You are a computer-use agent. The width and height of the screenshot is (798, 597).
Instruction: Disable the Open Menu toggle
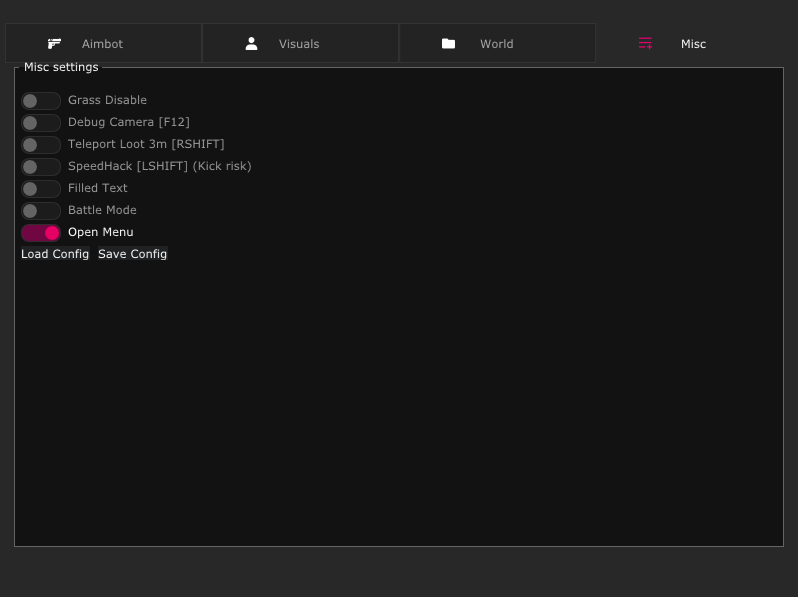[41, 233]
